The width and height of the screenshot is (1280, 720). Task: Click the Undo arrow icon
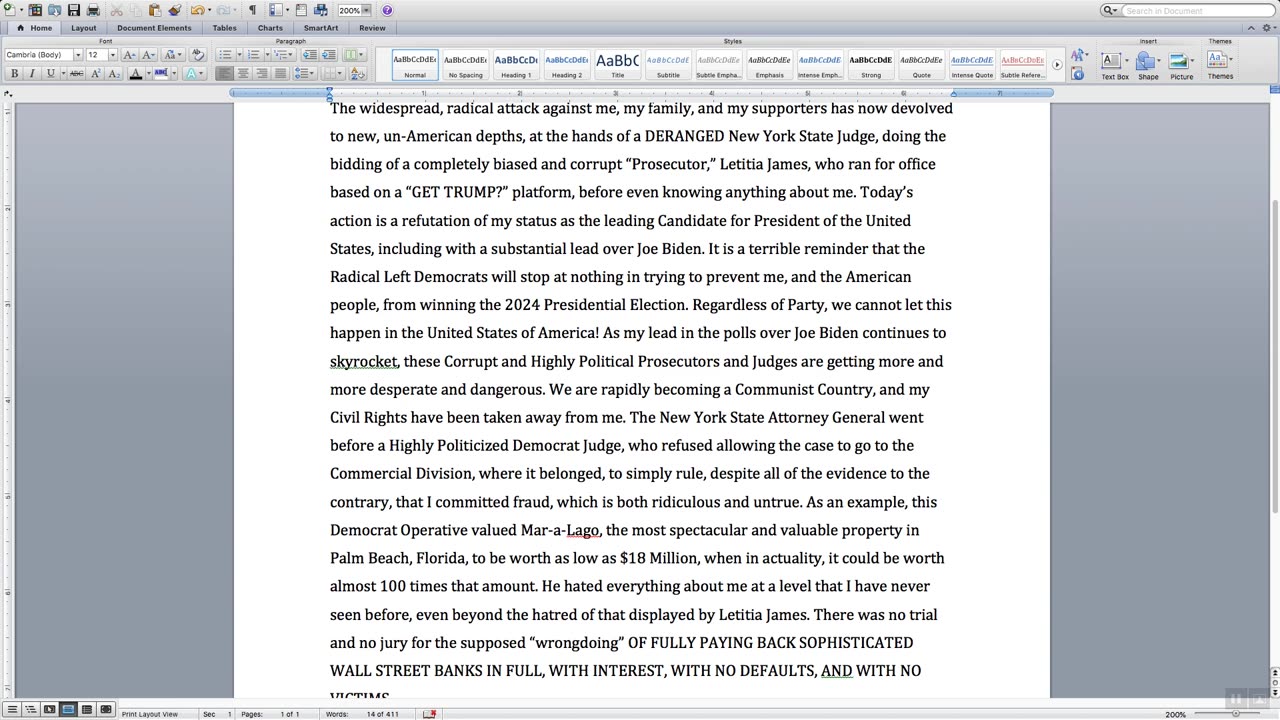[198, 10]
